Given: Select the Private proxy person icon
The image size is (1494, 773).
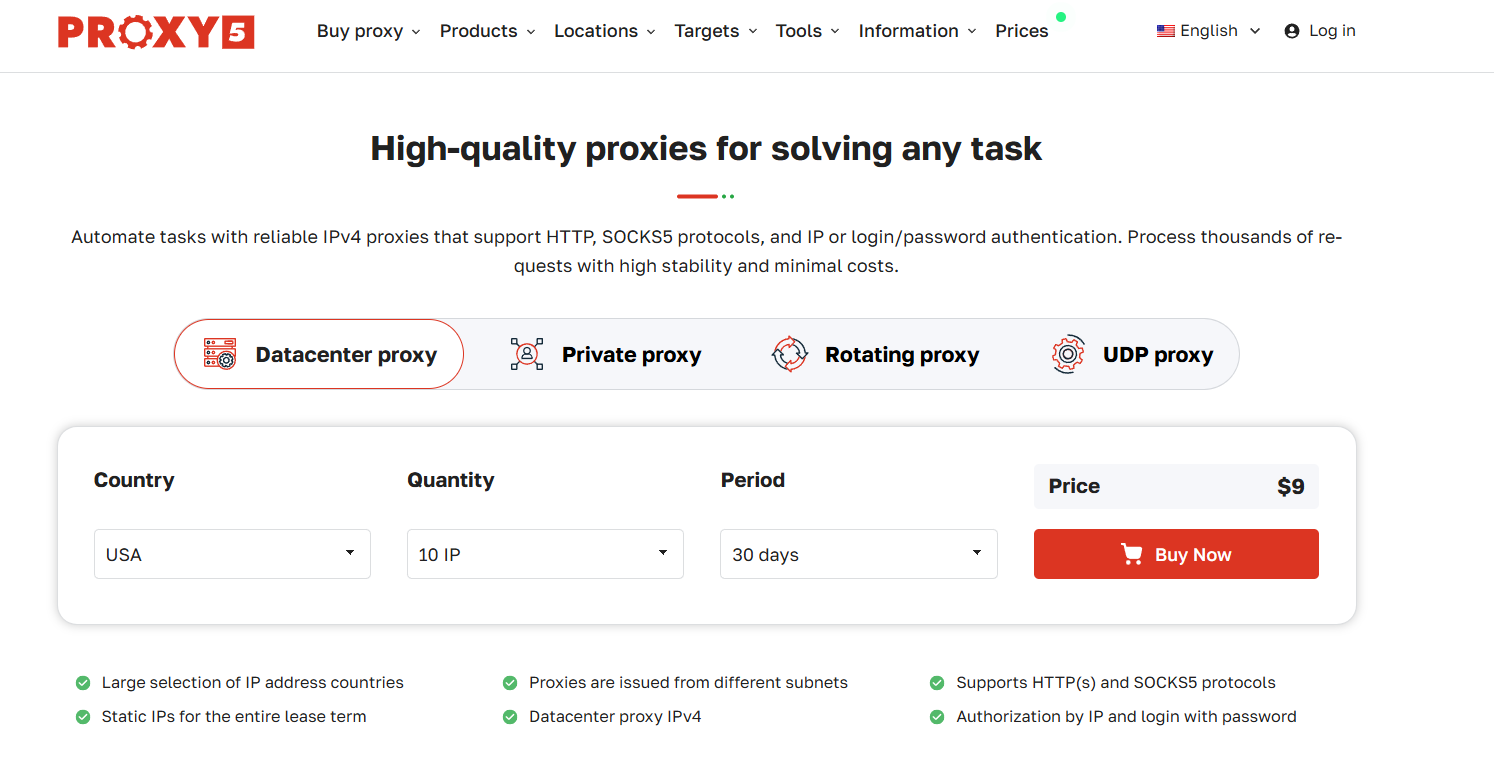Looking at the screenshot, I should [527, 354].
